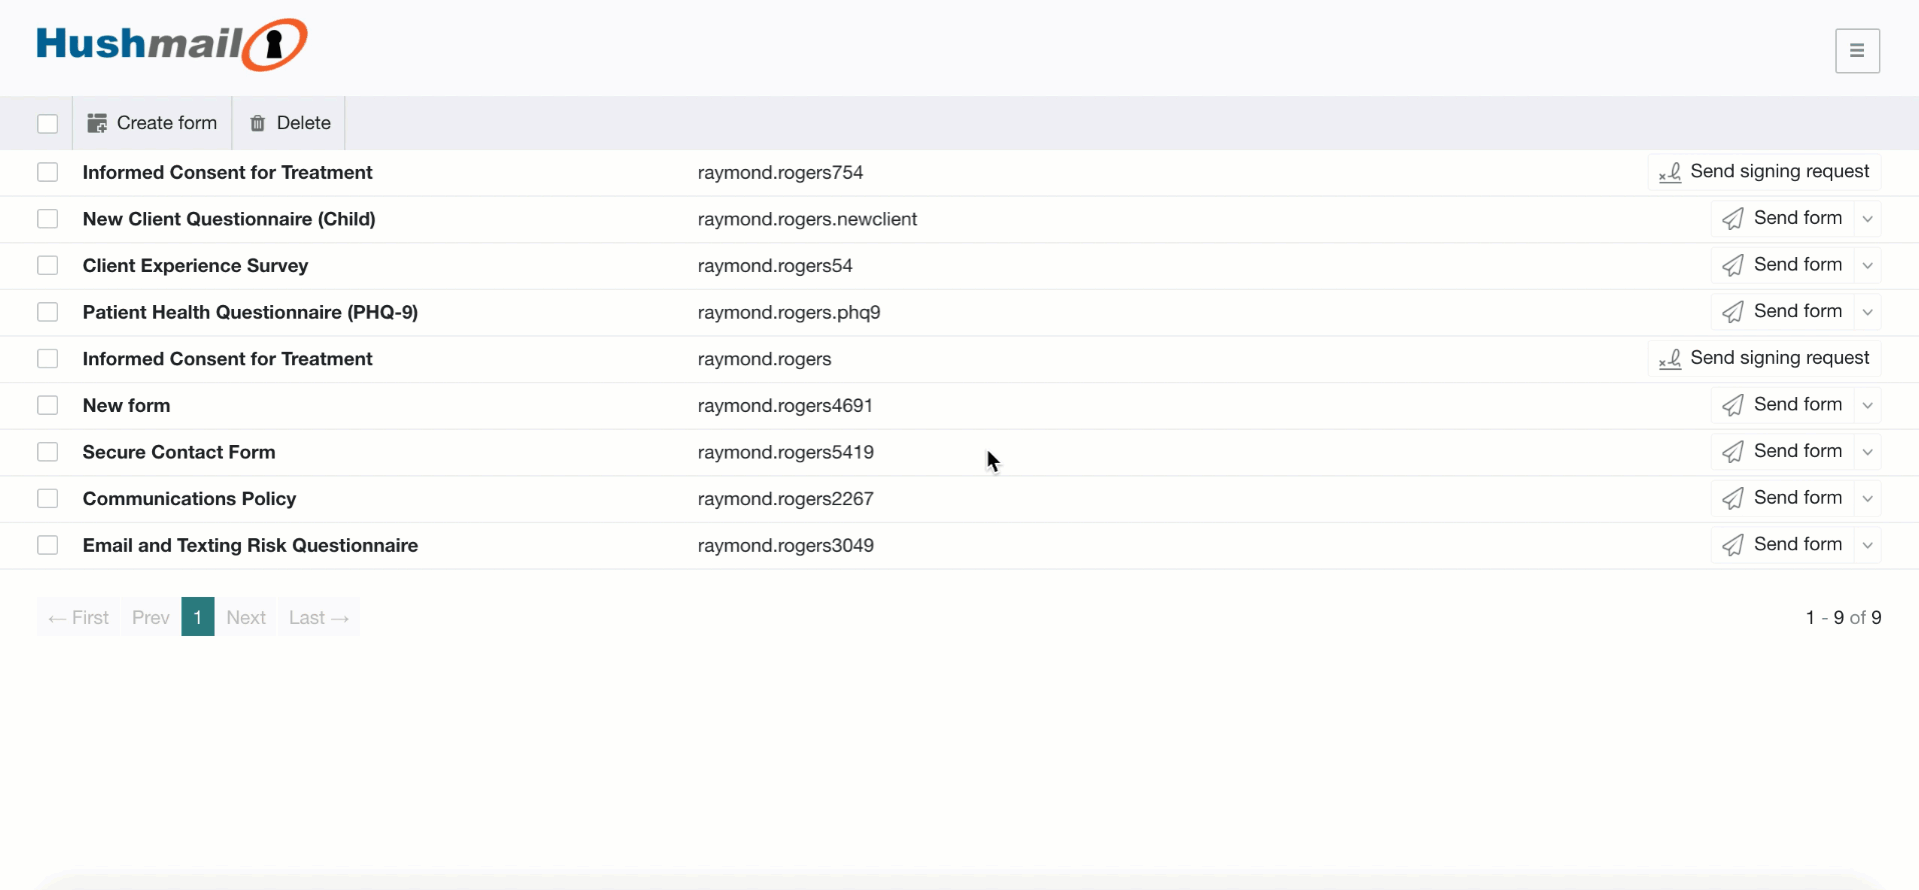This screenshot has height=890, width=1919.
Task: Click the Create form icon in toolbar
Action: [97, 123]
